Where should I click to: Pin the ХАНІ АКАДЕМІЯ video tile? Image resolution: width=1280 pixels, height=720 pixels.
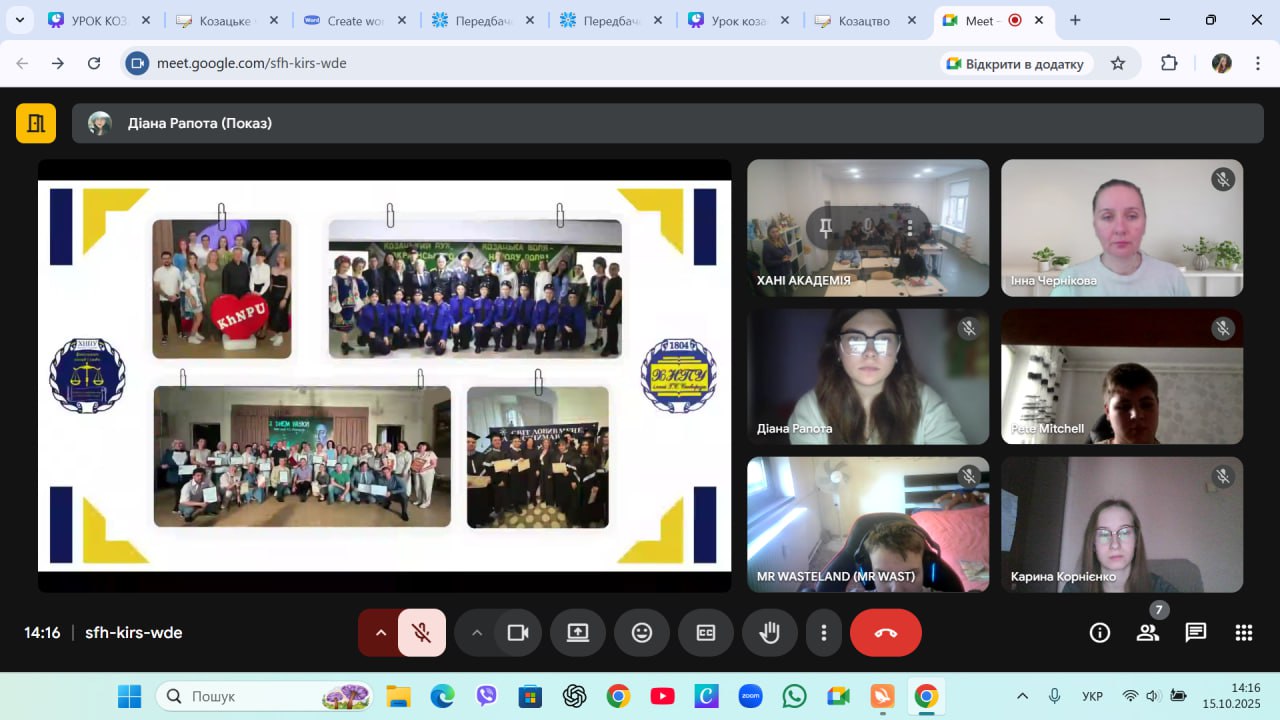826,228
